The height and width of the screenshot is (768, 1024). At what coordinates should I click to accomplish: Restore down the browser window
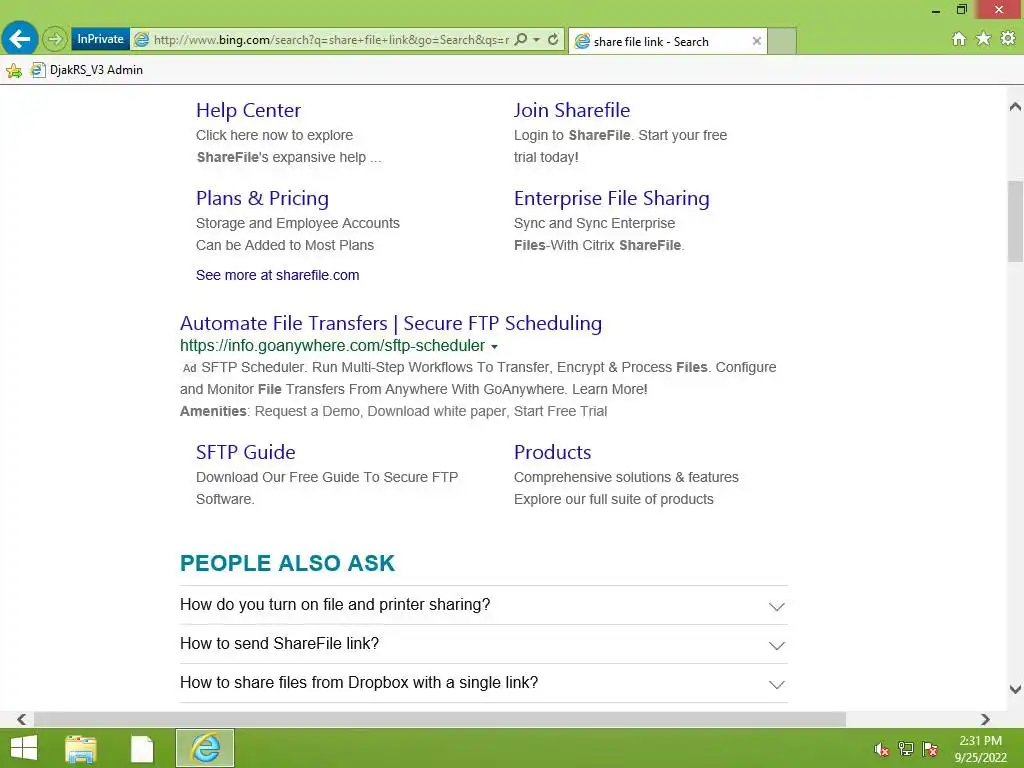(961, 9)
